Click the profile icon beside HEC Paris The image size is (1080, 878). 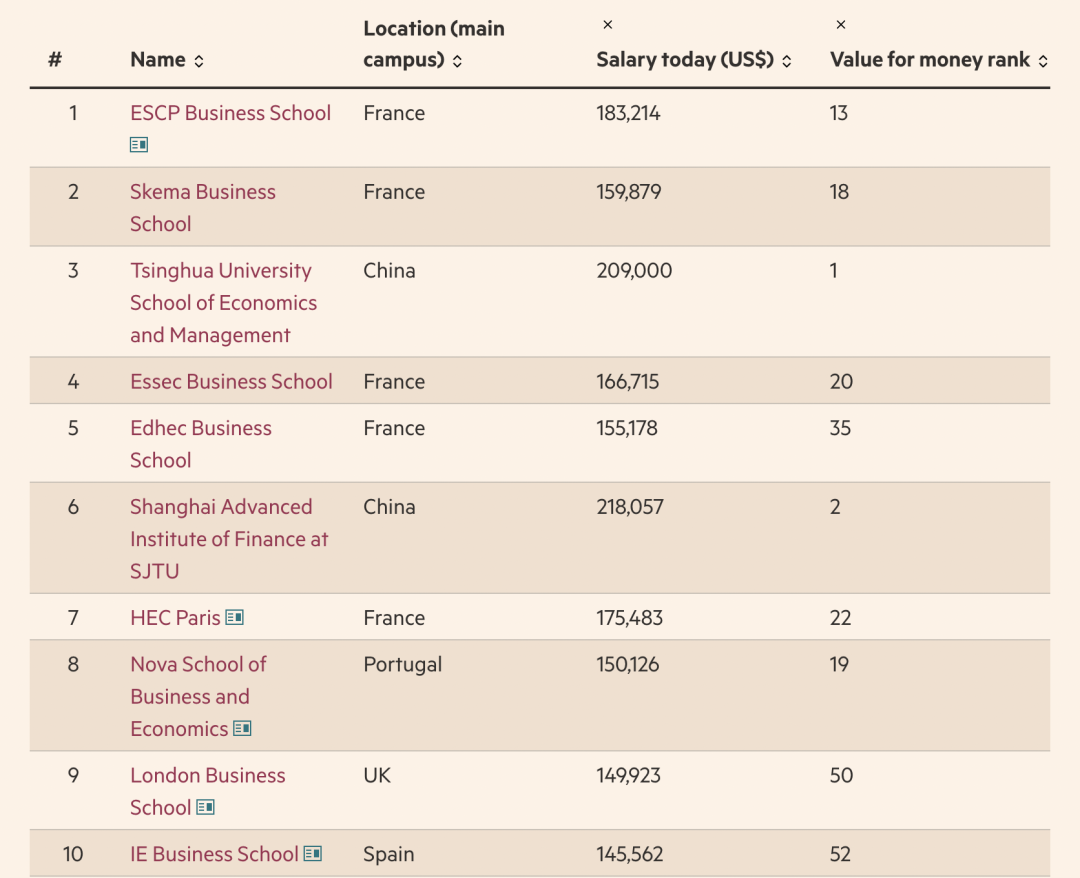(x=234, y=617)
